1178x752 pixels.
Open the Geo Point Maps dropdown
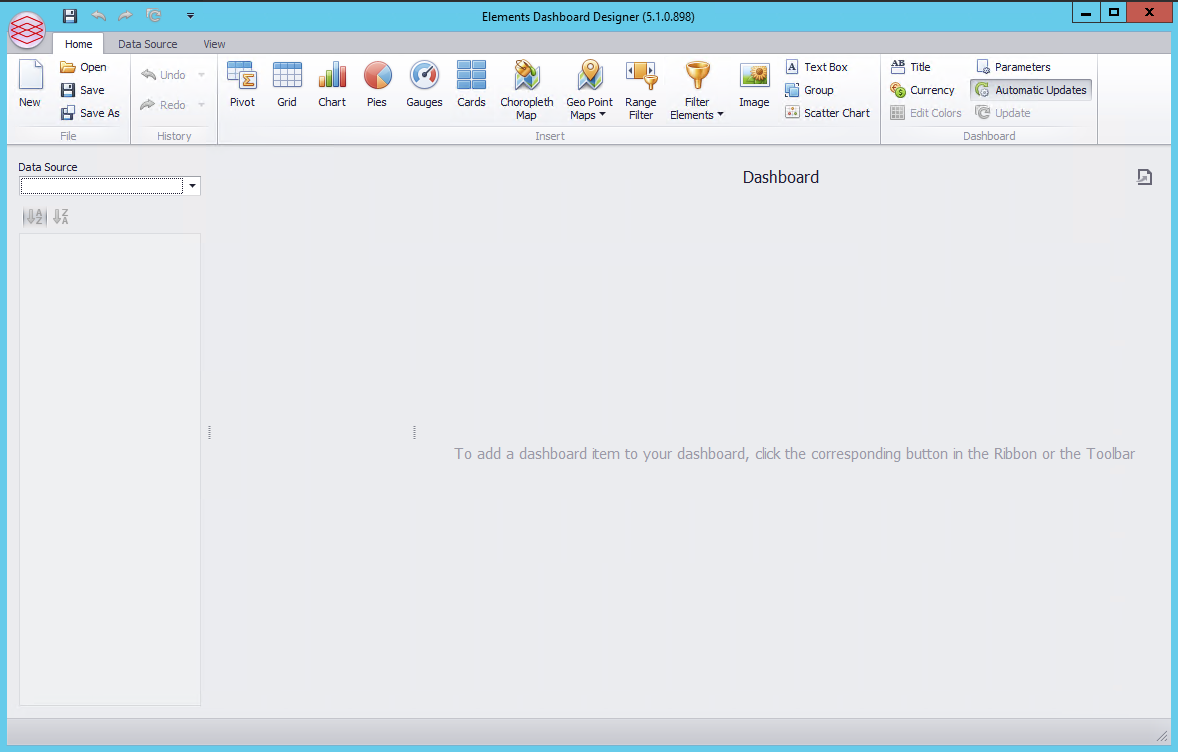click(x=590, y=89)
